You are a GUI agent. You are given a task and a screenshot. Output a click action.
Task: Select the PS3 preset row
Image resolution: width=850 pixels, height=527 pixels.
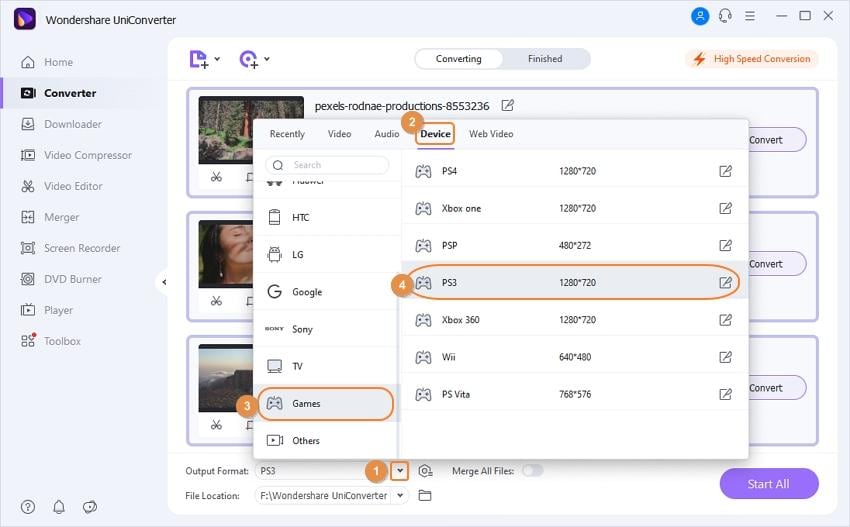pos(574,282)
